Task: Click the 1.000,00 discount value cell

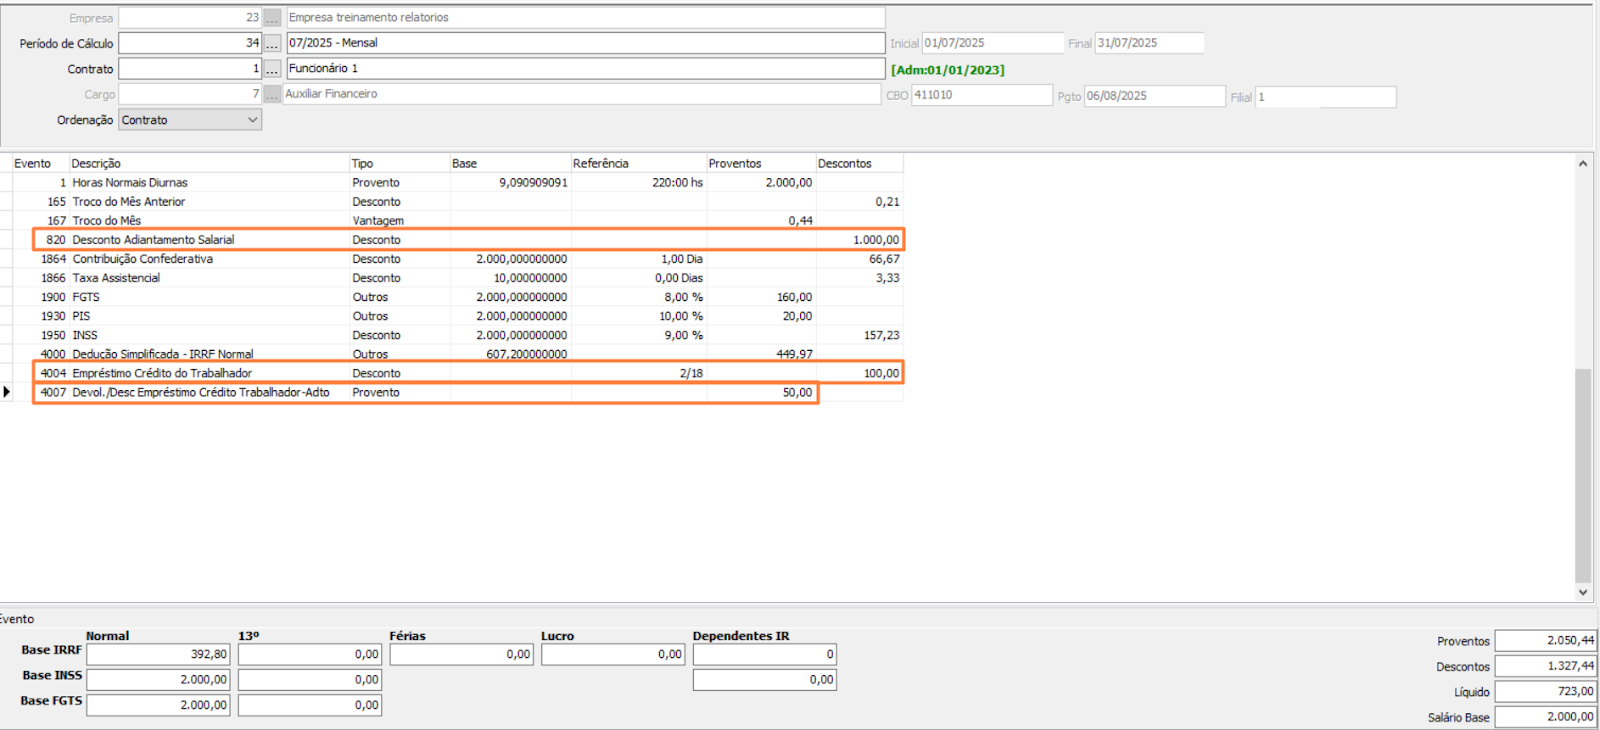Action: (x=859, y=240)
